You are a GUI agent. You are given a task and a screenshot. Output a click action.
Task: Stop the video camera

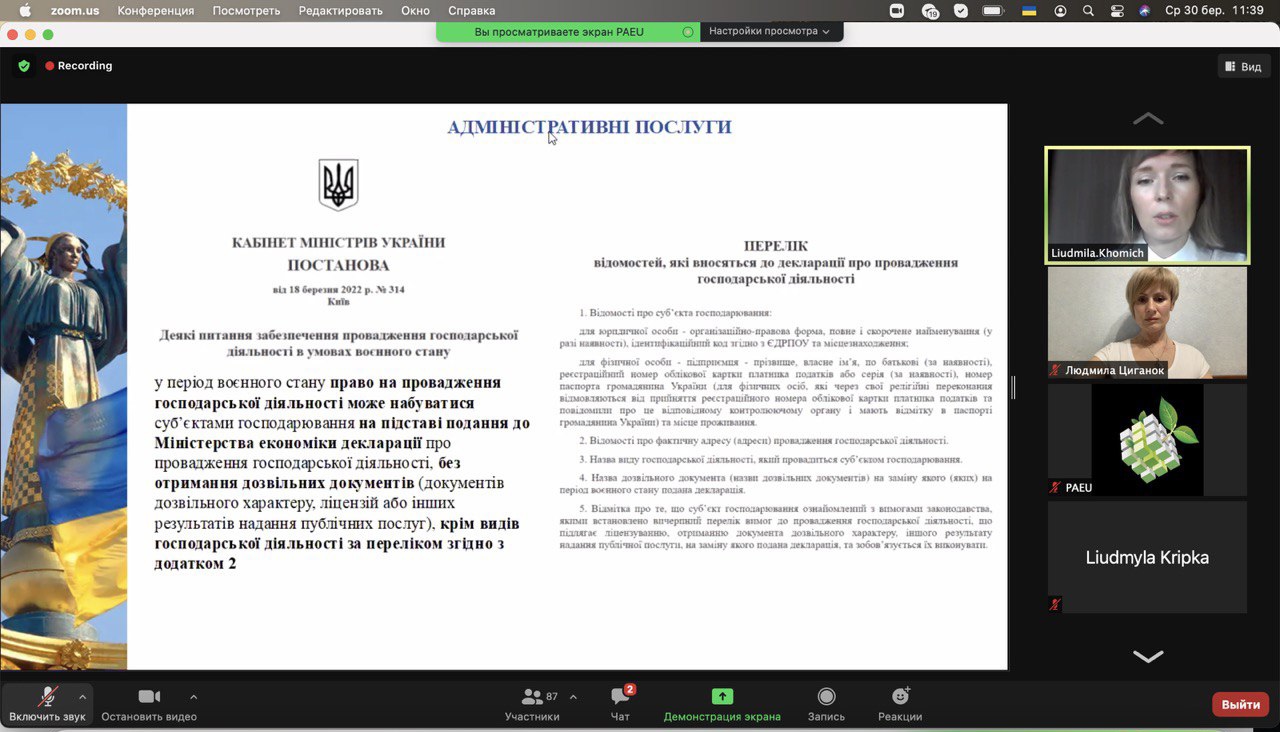pyautogui.click(x=149, y=697)
